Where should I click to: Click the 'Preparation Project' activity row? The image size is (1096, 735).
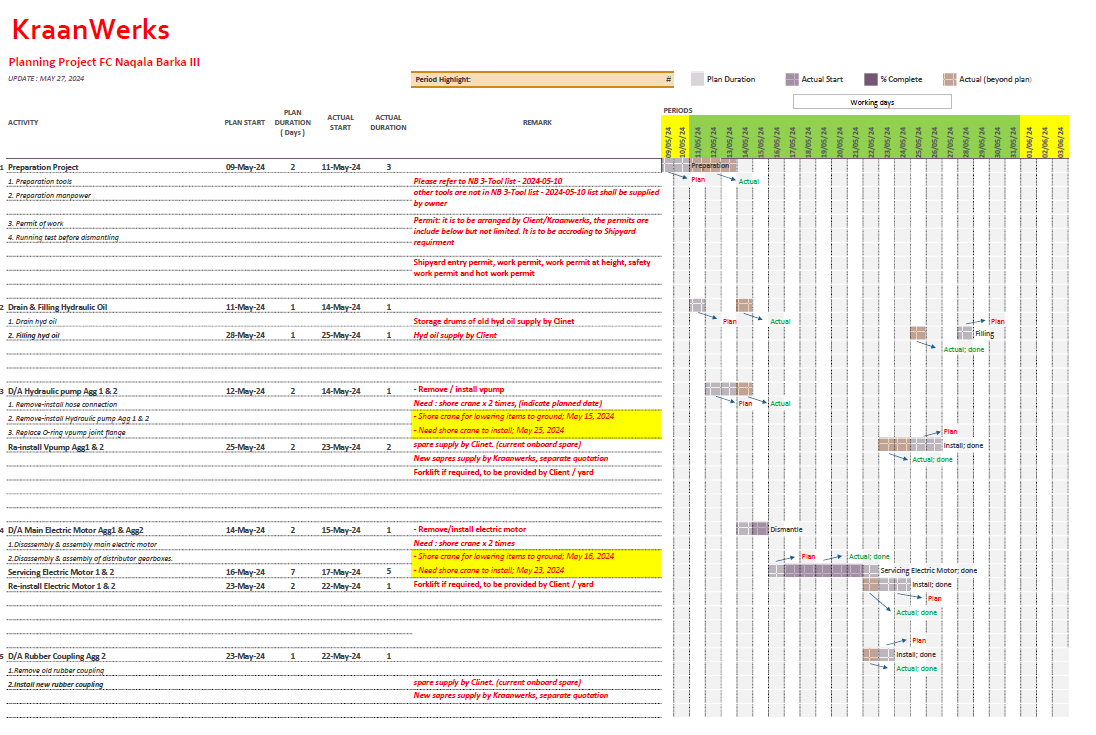click(43, 167)
